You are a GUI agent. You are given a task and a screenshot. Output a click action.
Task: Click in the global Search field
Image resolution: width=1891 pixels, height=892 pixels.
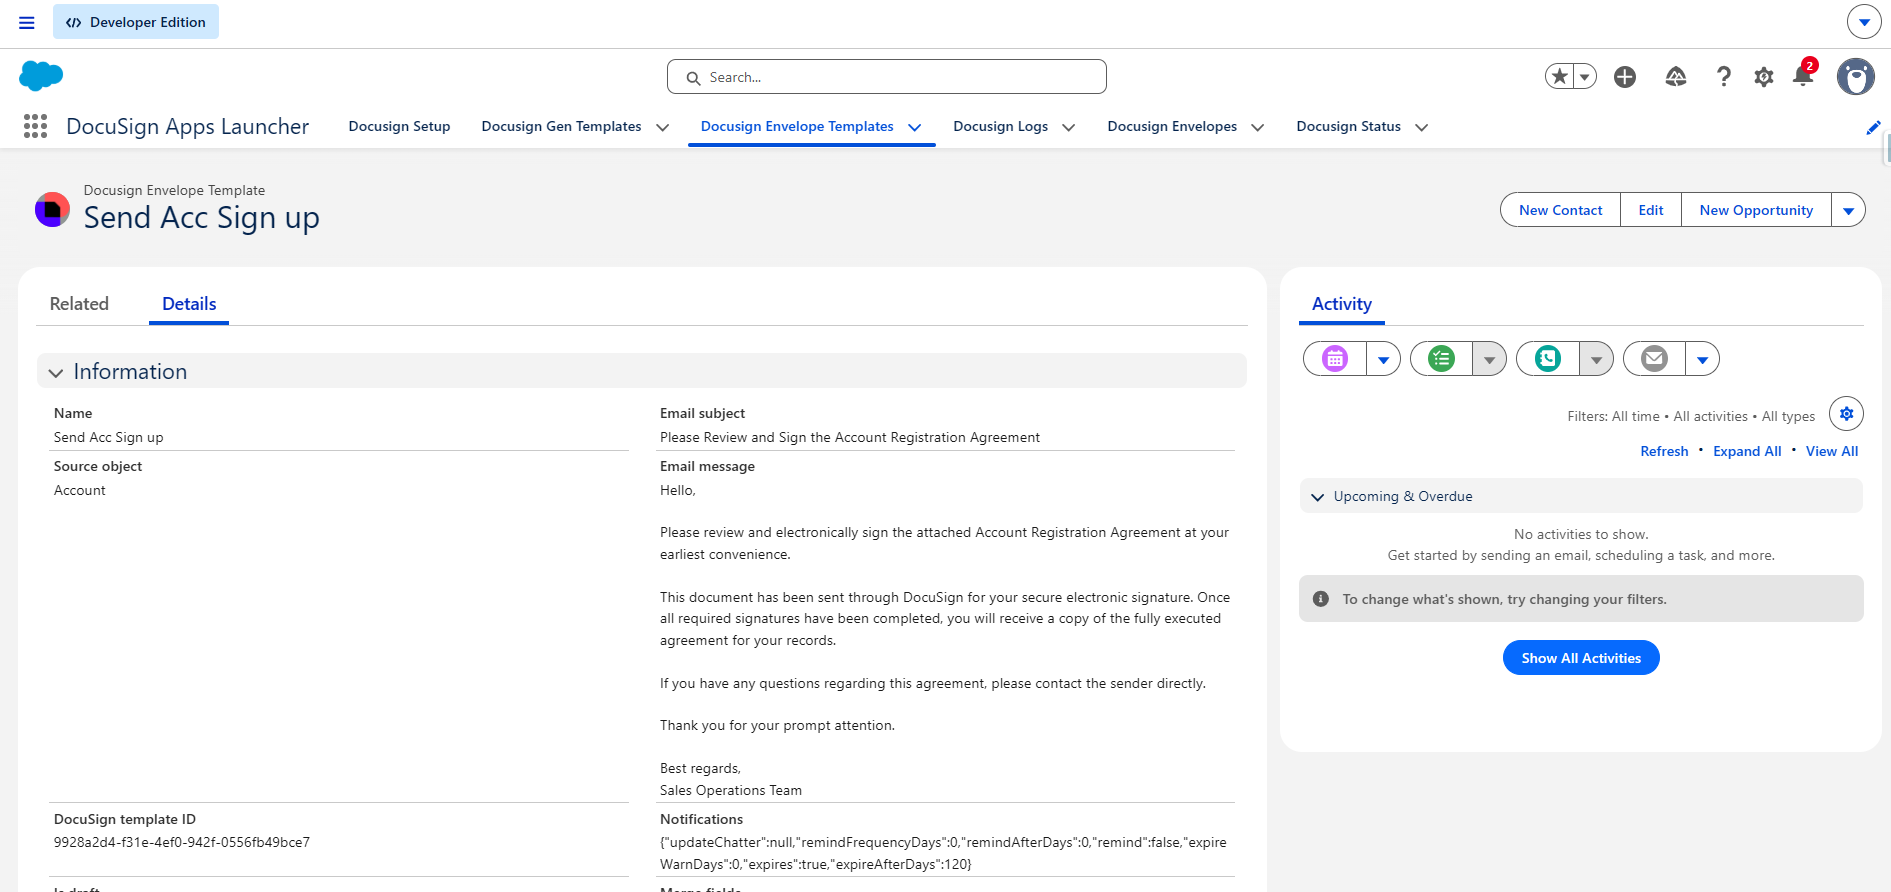[x=886, y=77]
